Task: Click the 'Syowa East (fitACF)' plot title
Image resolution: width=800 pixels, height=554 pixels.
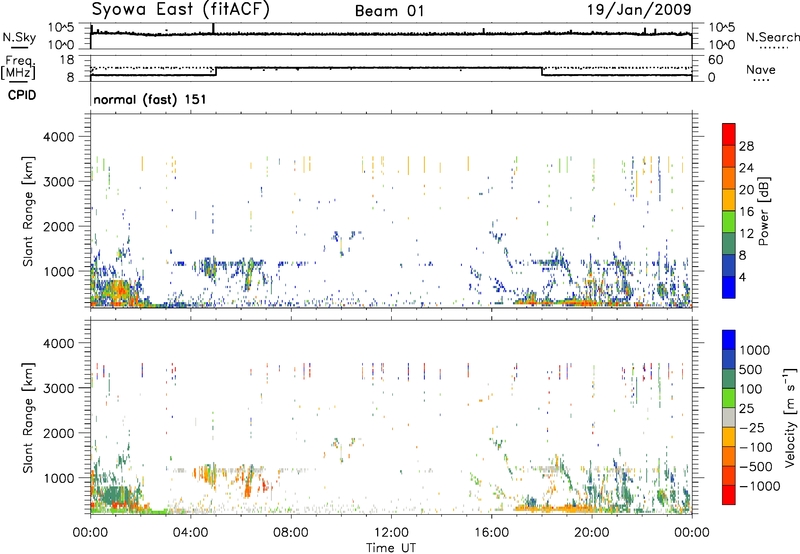Action: tap(180, 9)
